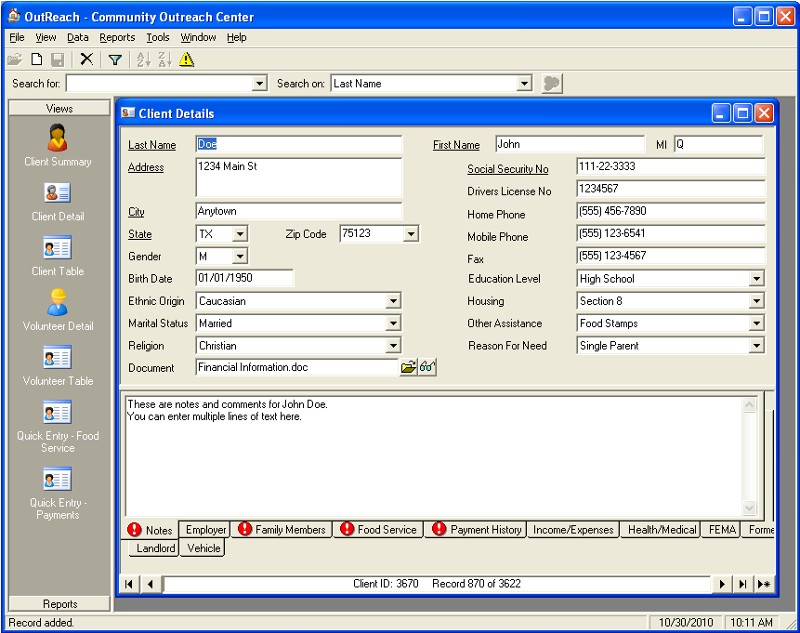The width and height of the screenshot is (800, 633).
Task: Open the Client Summary view
Action: point(57,146)
